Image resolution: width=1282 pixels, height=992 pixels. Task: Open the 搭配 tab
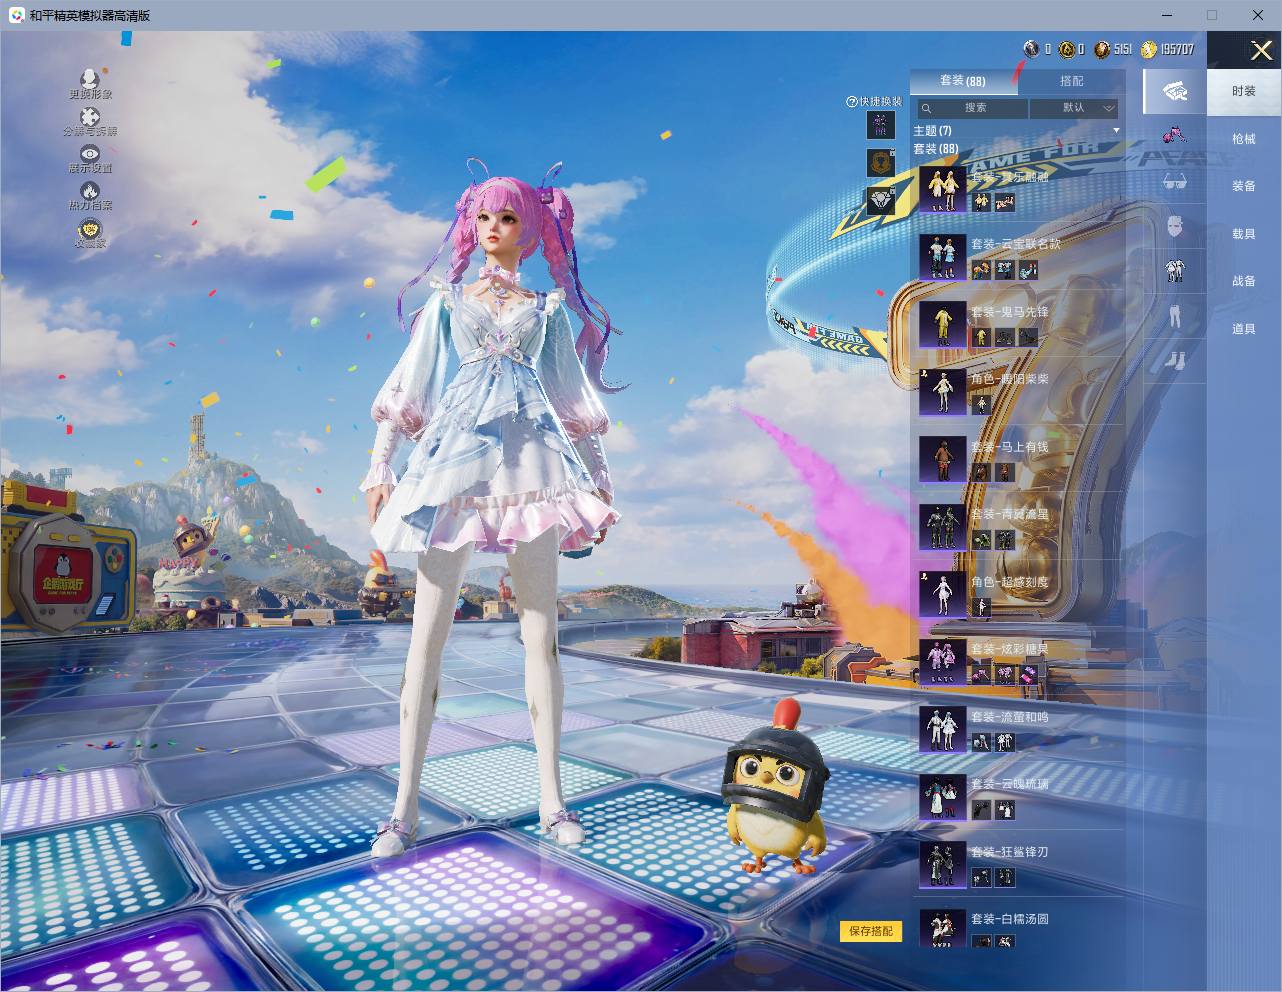(1071, 81)
